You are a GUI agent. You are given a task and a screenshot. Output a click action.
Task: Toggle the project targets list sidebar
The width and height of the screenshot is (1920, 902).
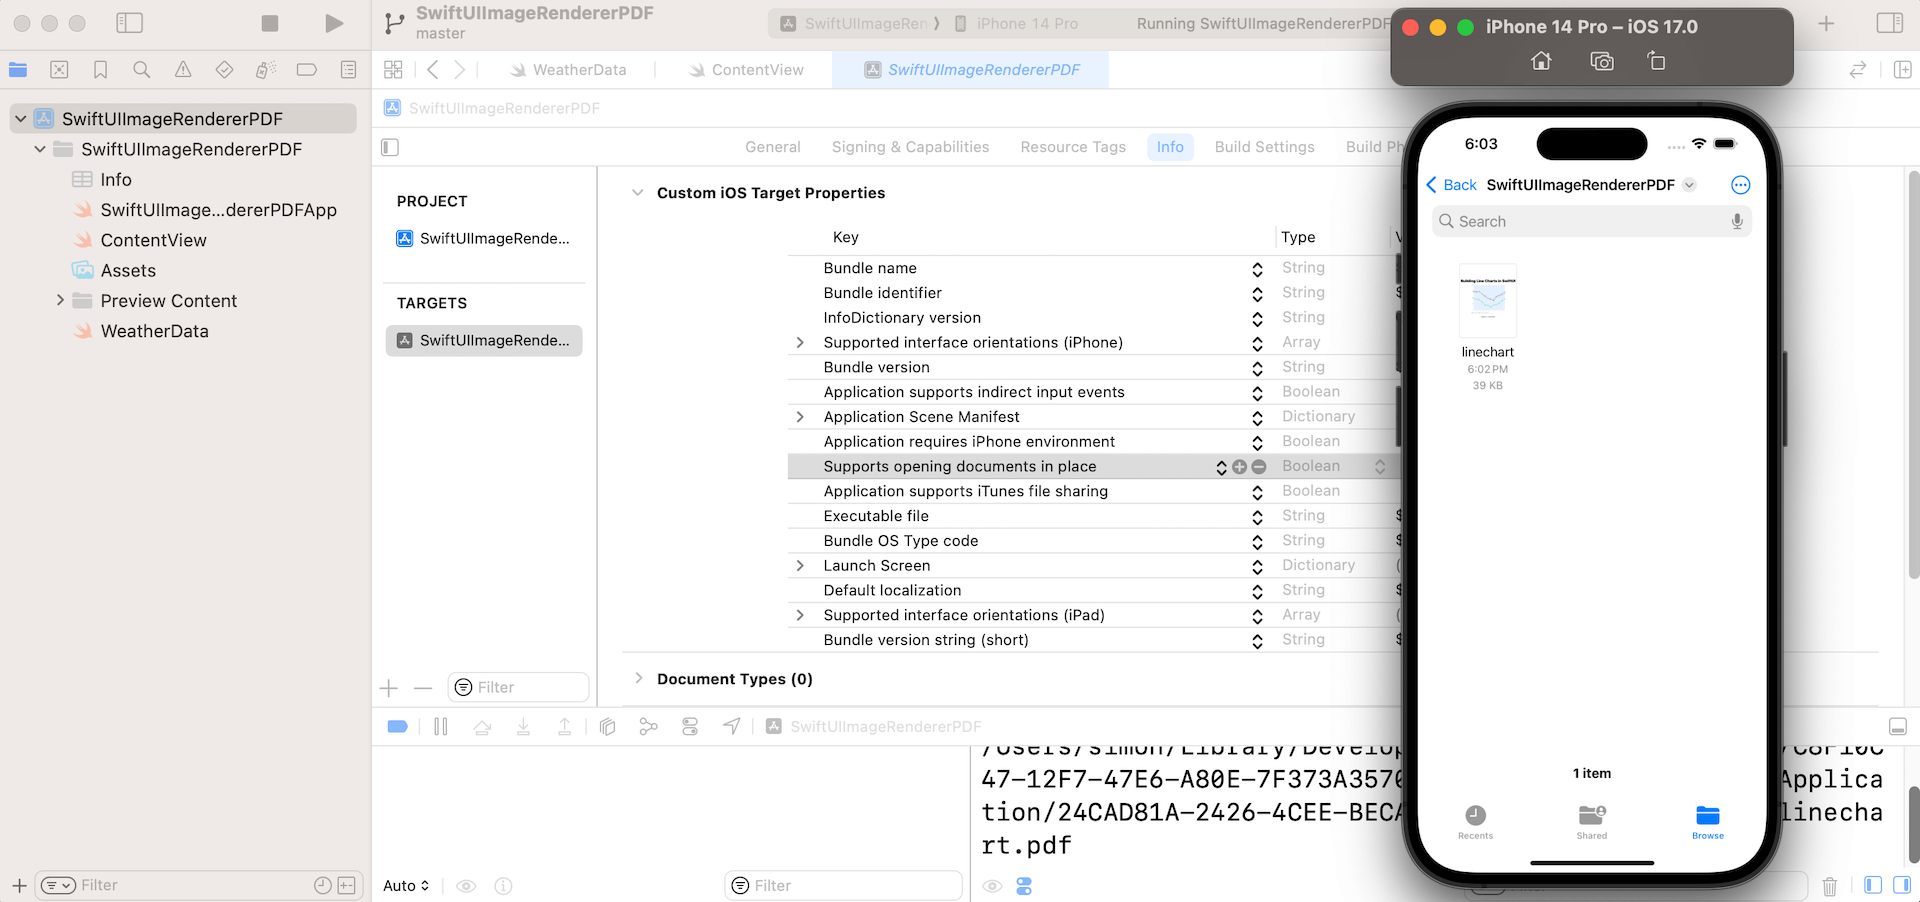(x=390, y=148)
